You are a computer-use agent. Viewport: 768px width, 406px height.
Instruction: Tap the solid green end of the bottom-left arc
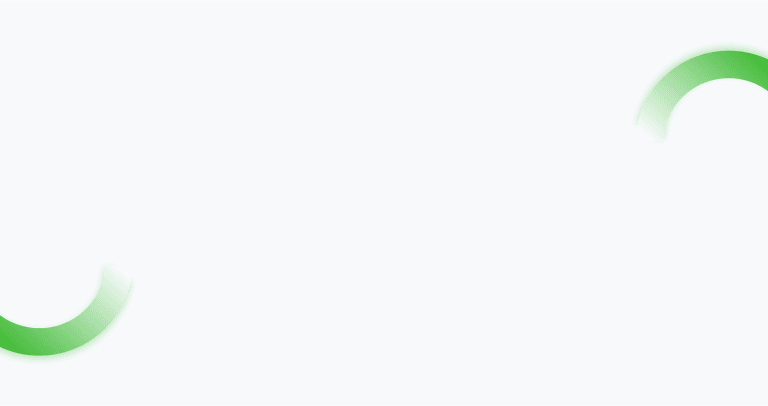coord(11,337)
